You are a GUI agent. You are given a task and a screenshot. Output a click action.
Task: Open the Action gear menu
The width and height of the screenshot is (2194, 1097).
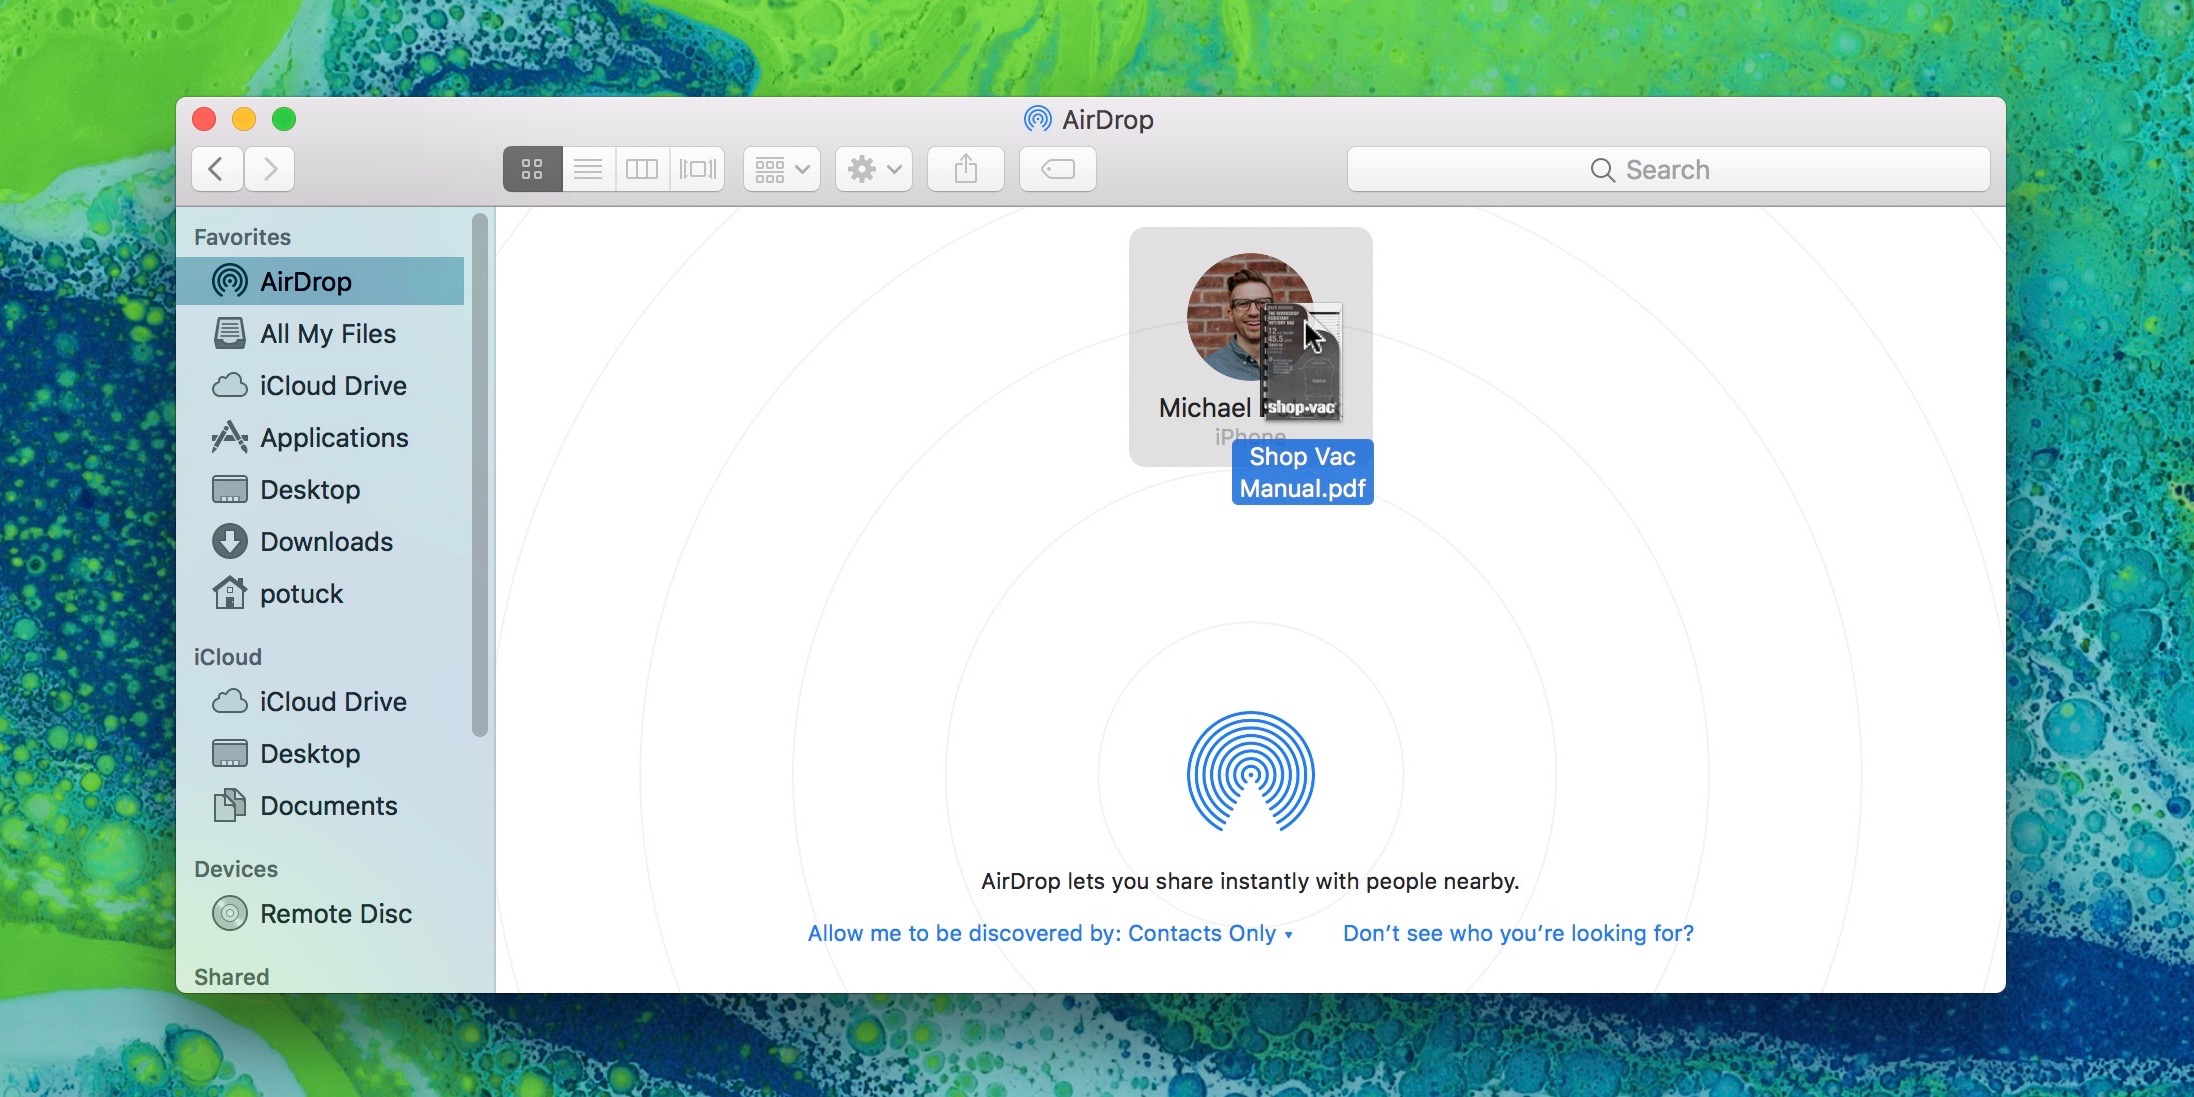coord(874,169)
